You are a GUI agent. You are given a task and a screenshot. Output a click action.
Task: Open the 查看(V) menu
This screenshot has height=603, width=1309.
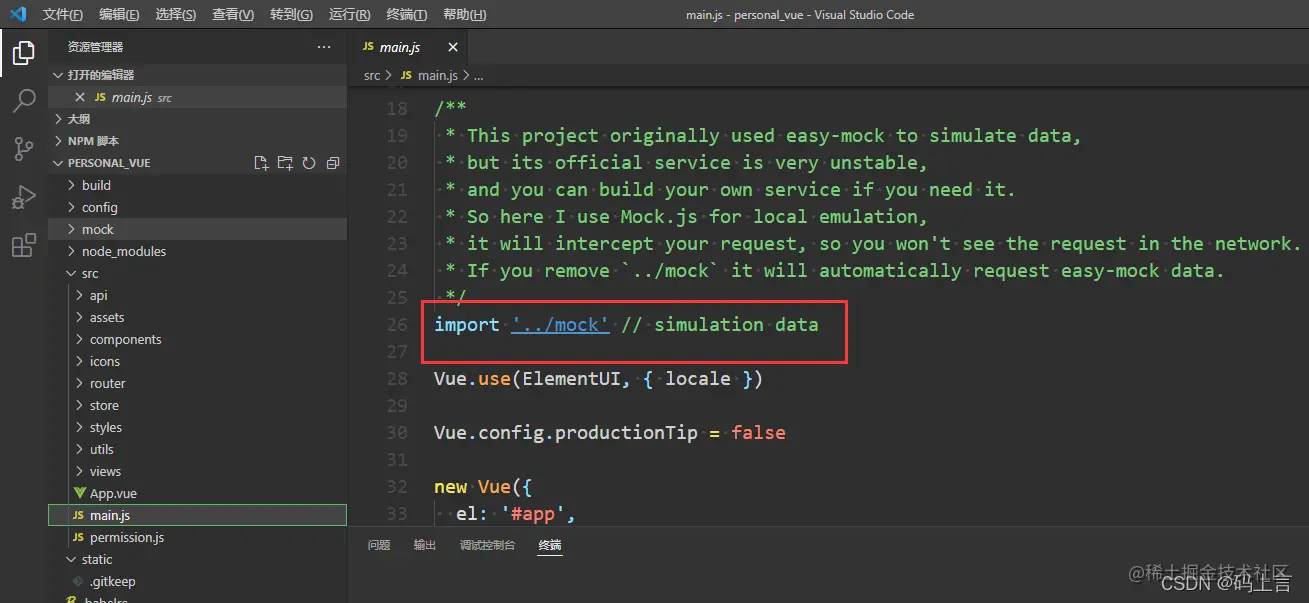[x=234, y=15]
